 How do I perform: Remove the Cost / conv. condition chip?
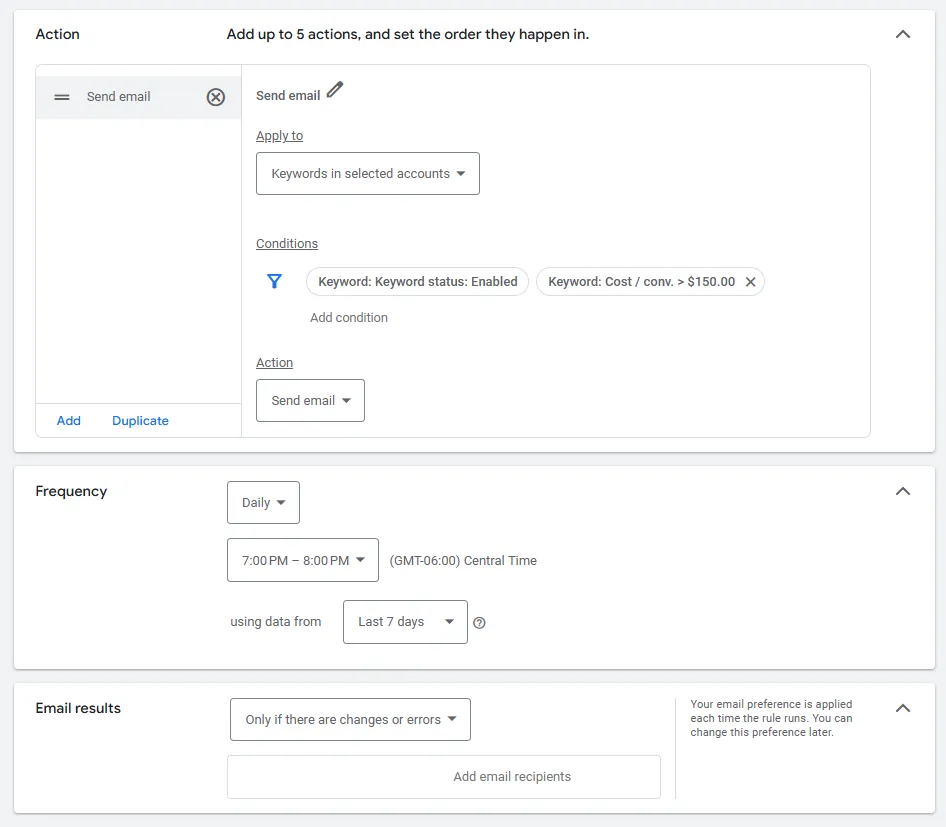pyautogui.click(x=751, y=281)
